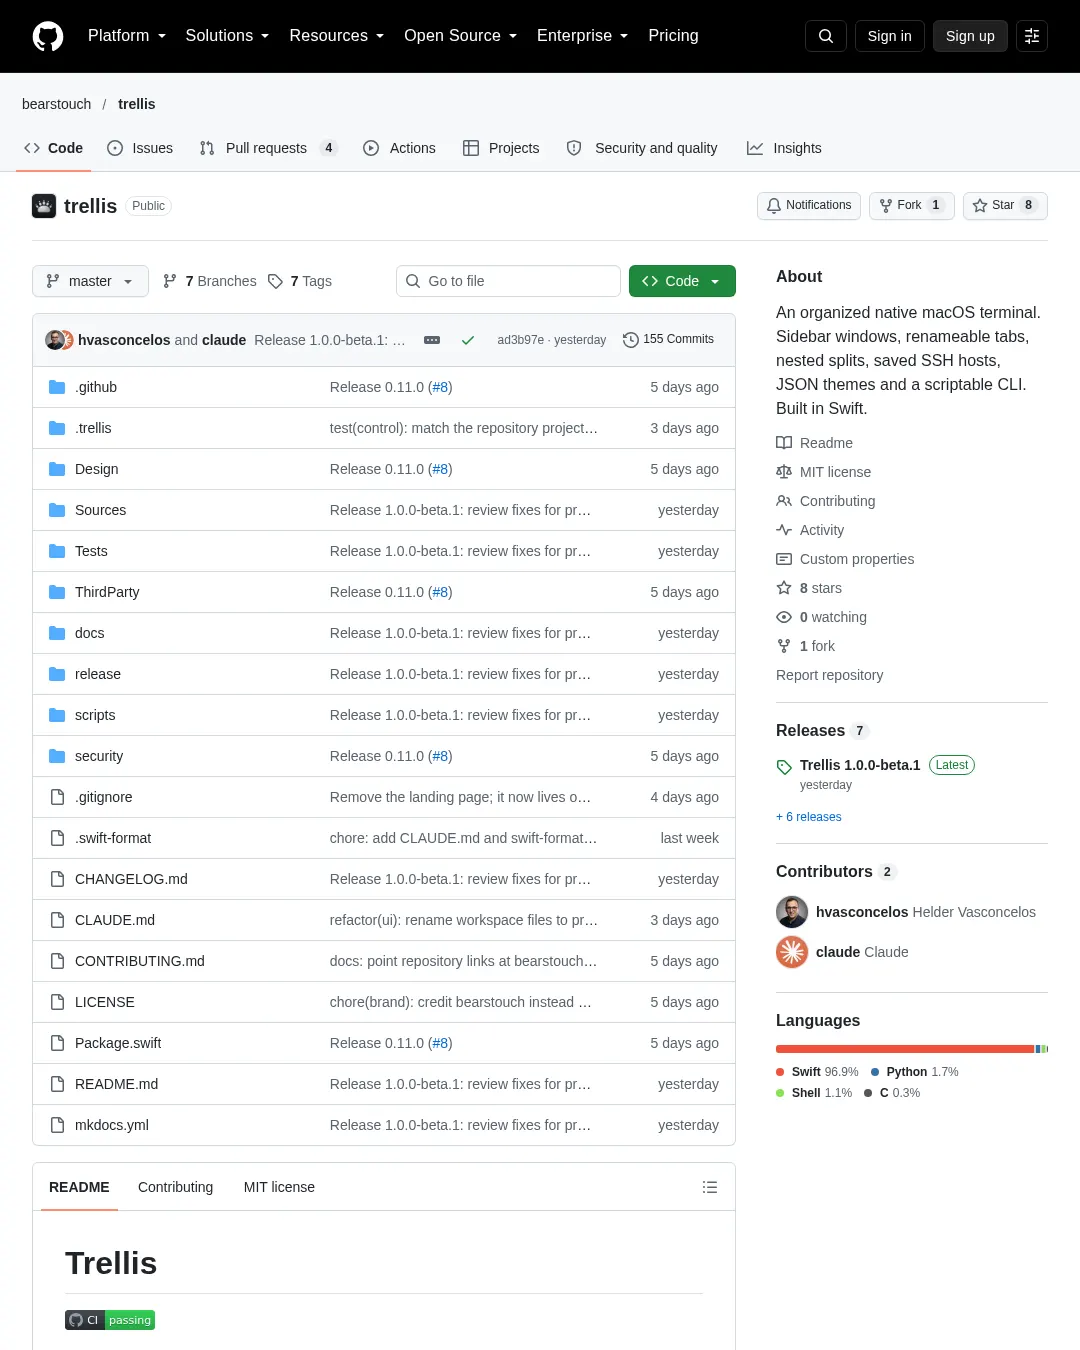Open the Insights tab
The height and width of the screenshot is (1350, 1080).
(x=784, y=148)
